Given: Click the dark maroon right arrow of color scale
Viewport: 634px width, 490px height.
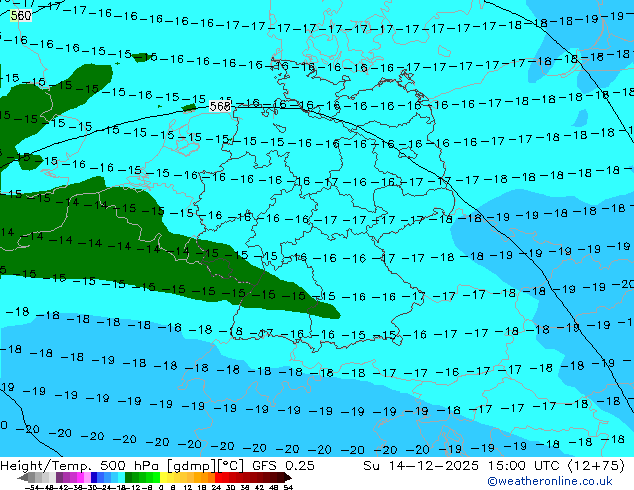Looking at the screenshot, I should click(x=288, y=477).
